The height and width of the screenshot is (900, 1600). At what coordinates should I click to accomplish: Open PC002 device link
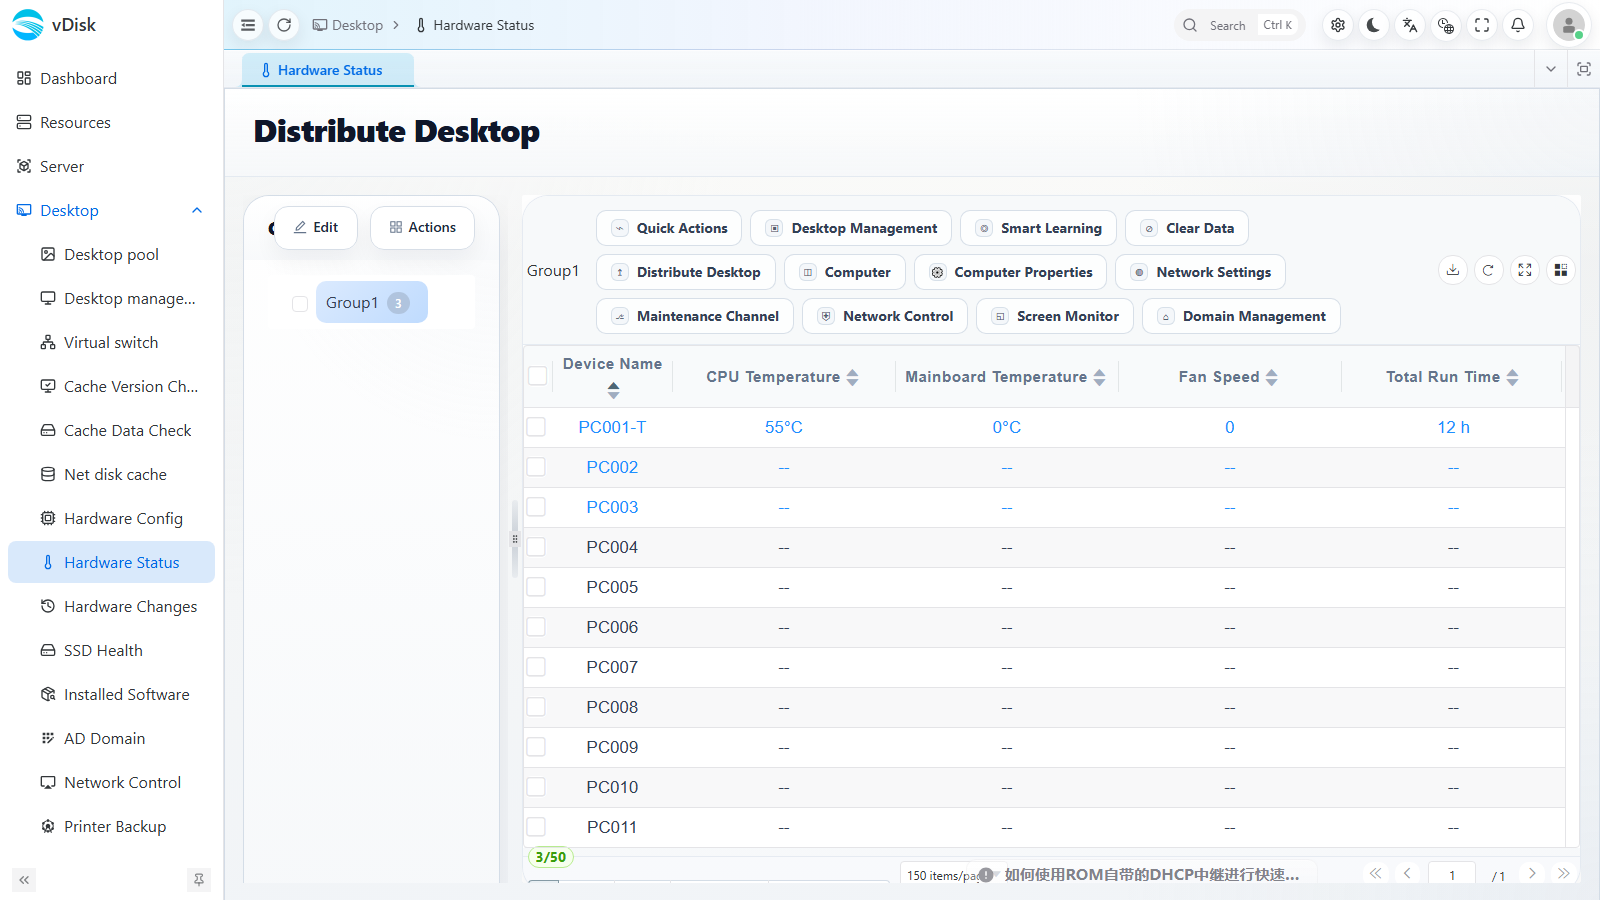point(612,467)
